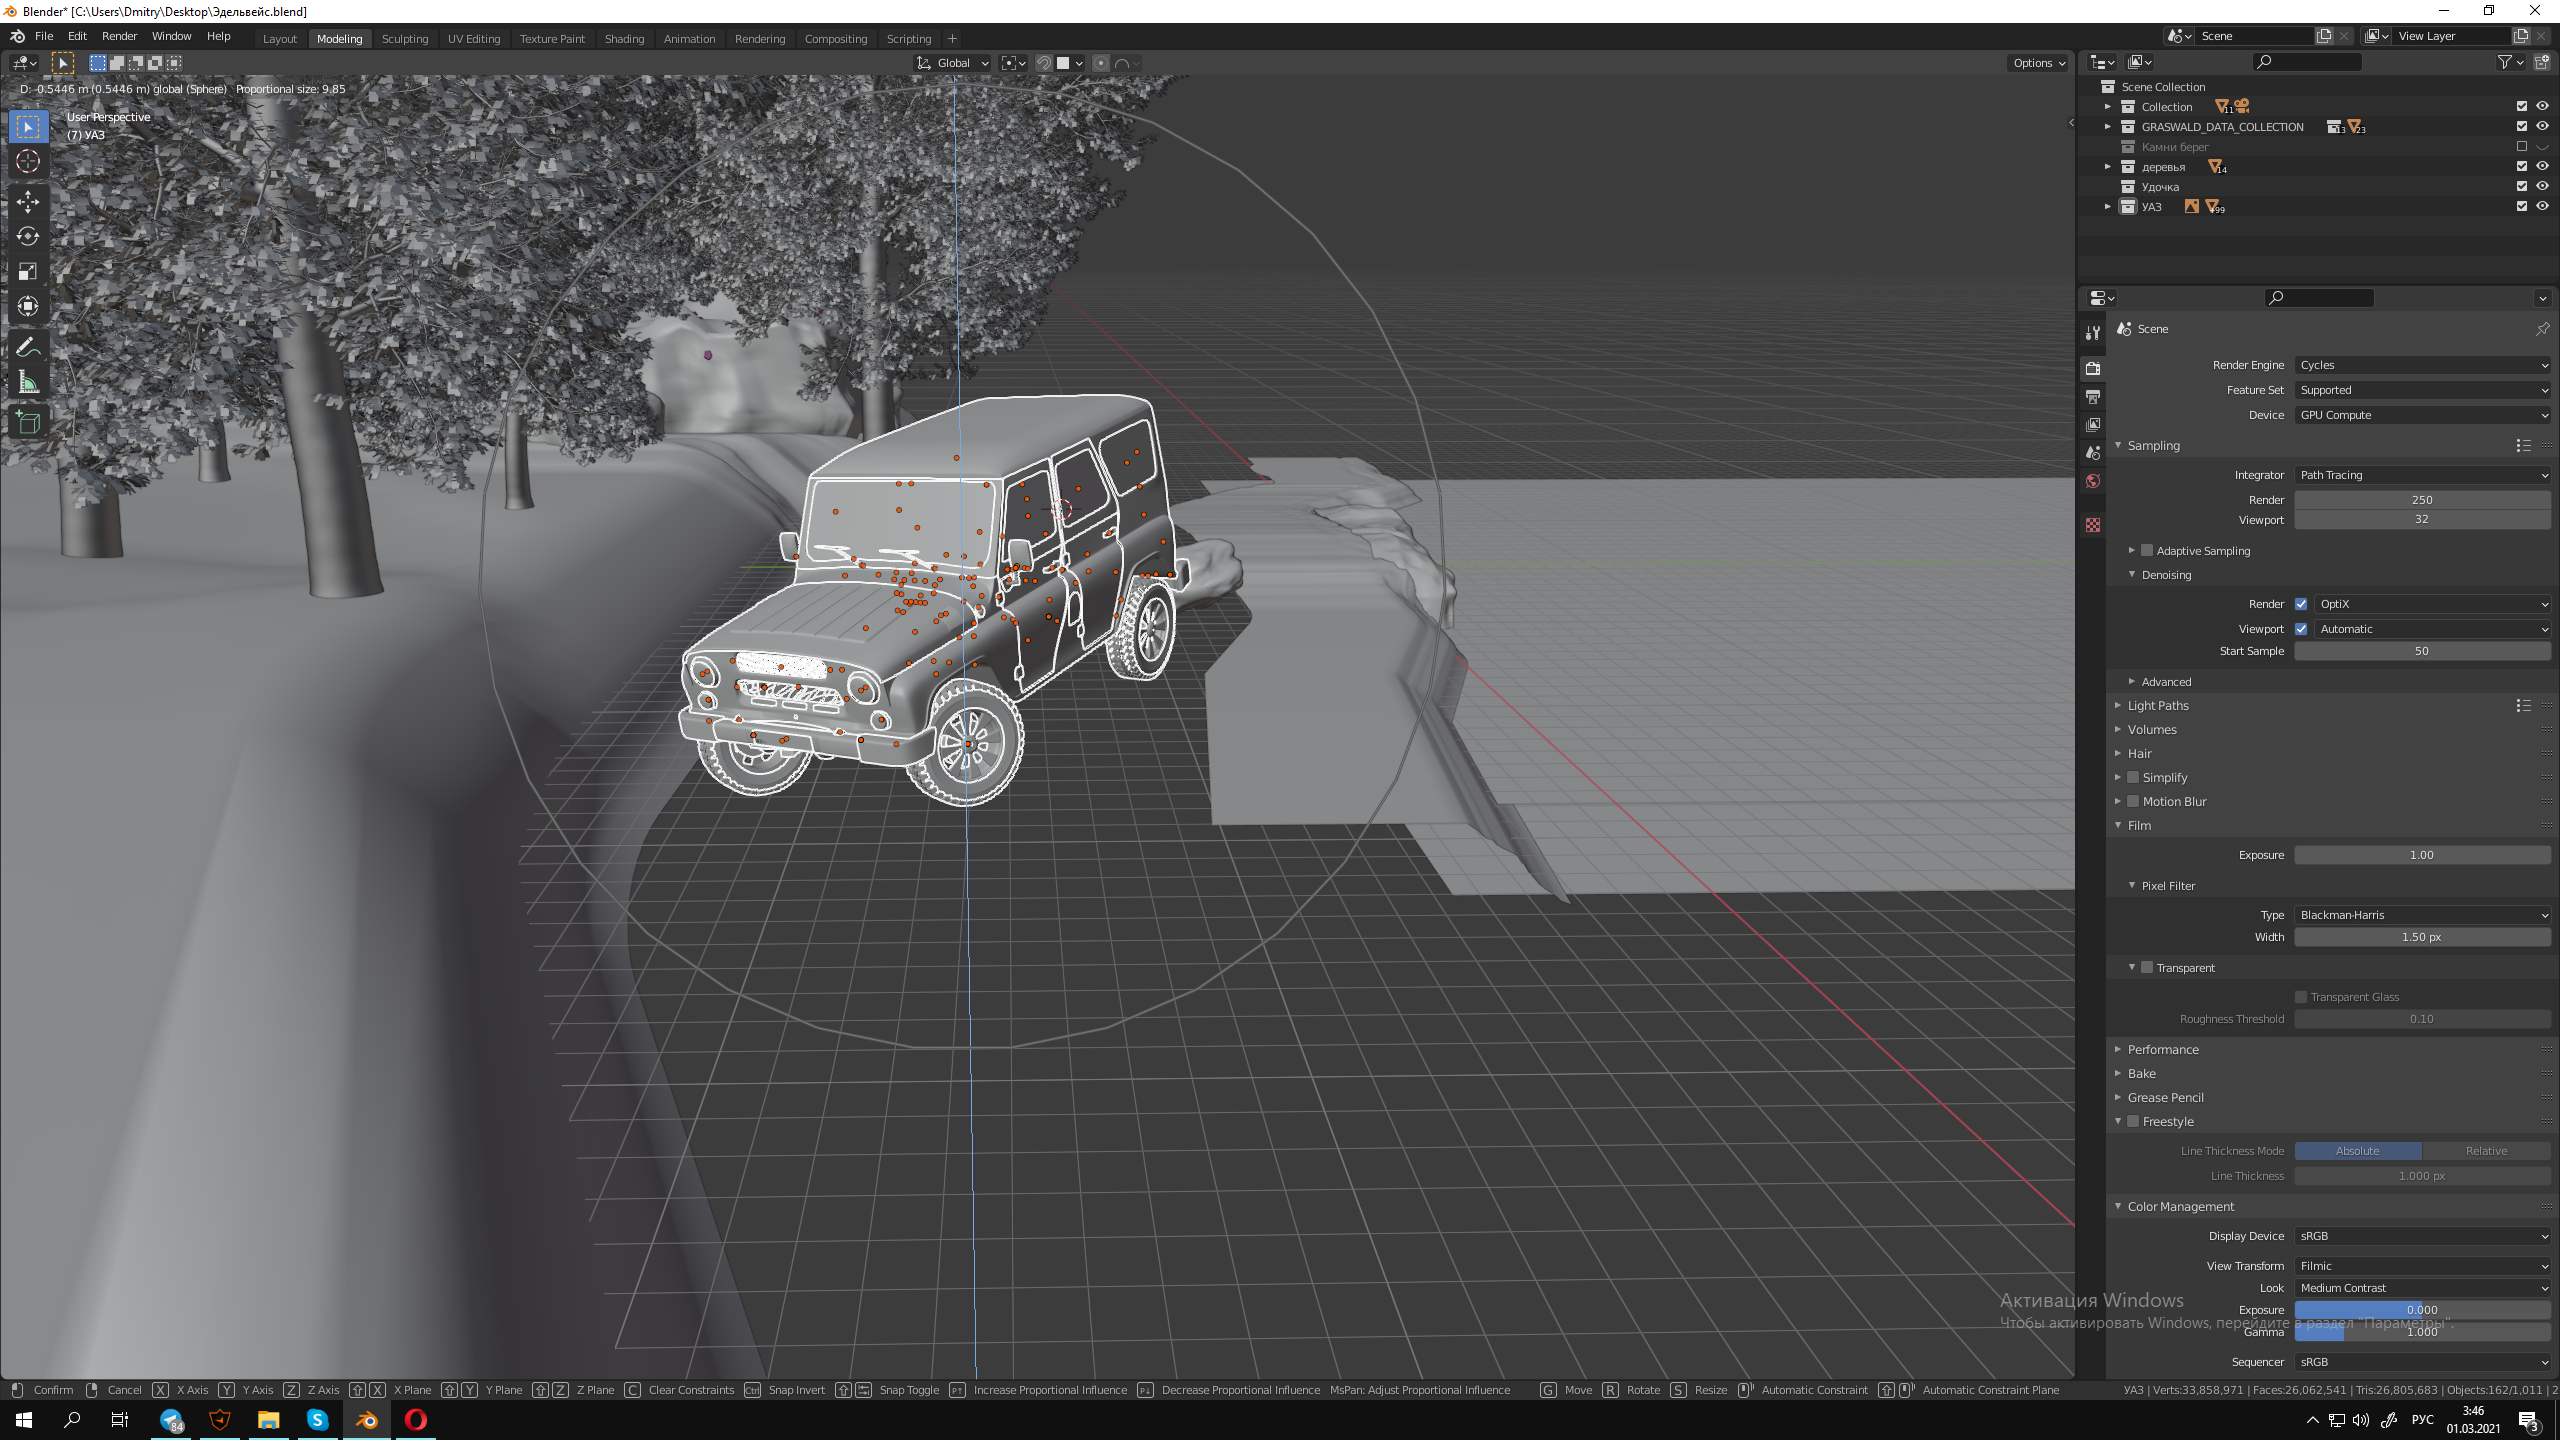Pin the Scene properties context
Image resolution: width=2560 pixels, height=1440 pixels.
pyautogui.click(x=2542, y=329)
